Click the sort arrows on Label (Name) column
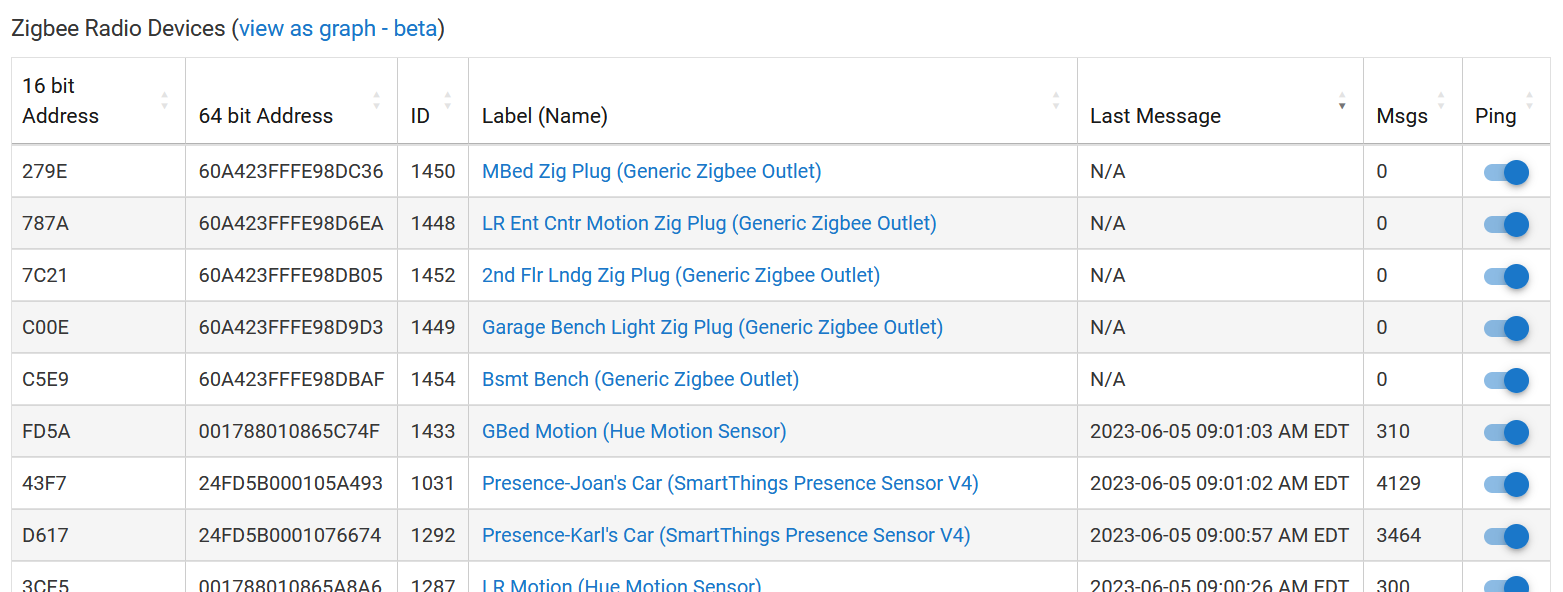 (1055, 100)
